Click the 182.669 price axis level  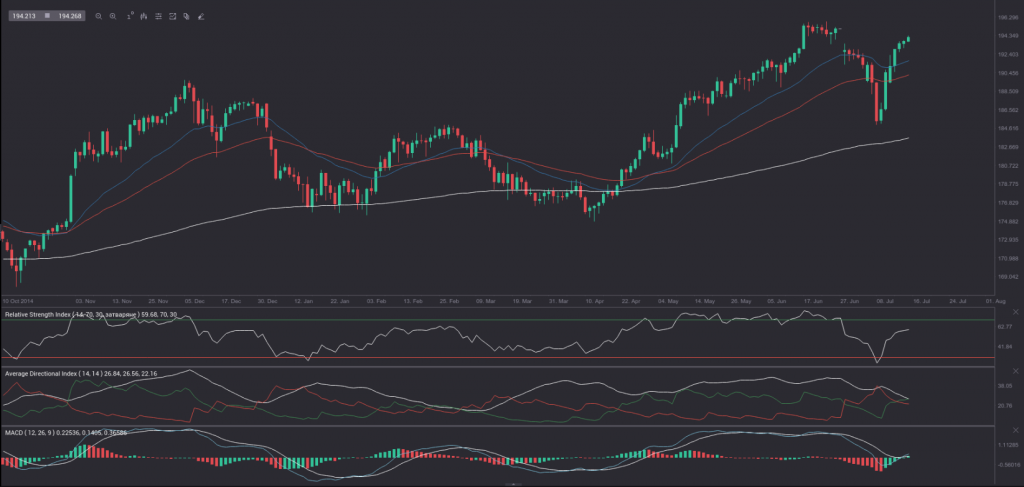click(1007, 147)
